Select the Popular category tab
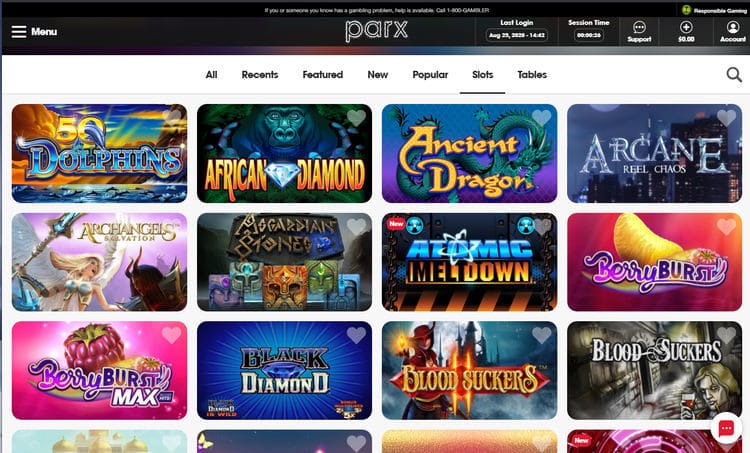Viewport: 750px width, 453px height. 430,75
